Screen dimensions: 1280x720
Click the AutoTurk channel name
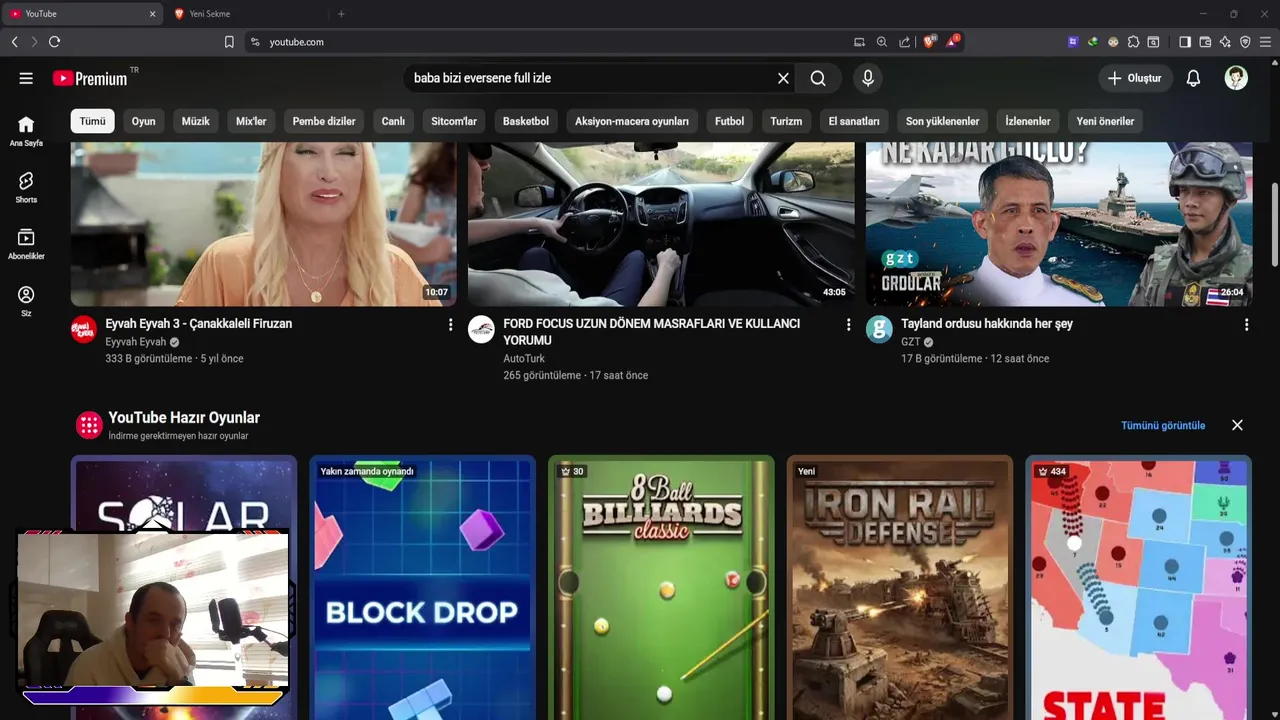pos(524,358)
